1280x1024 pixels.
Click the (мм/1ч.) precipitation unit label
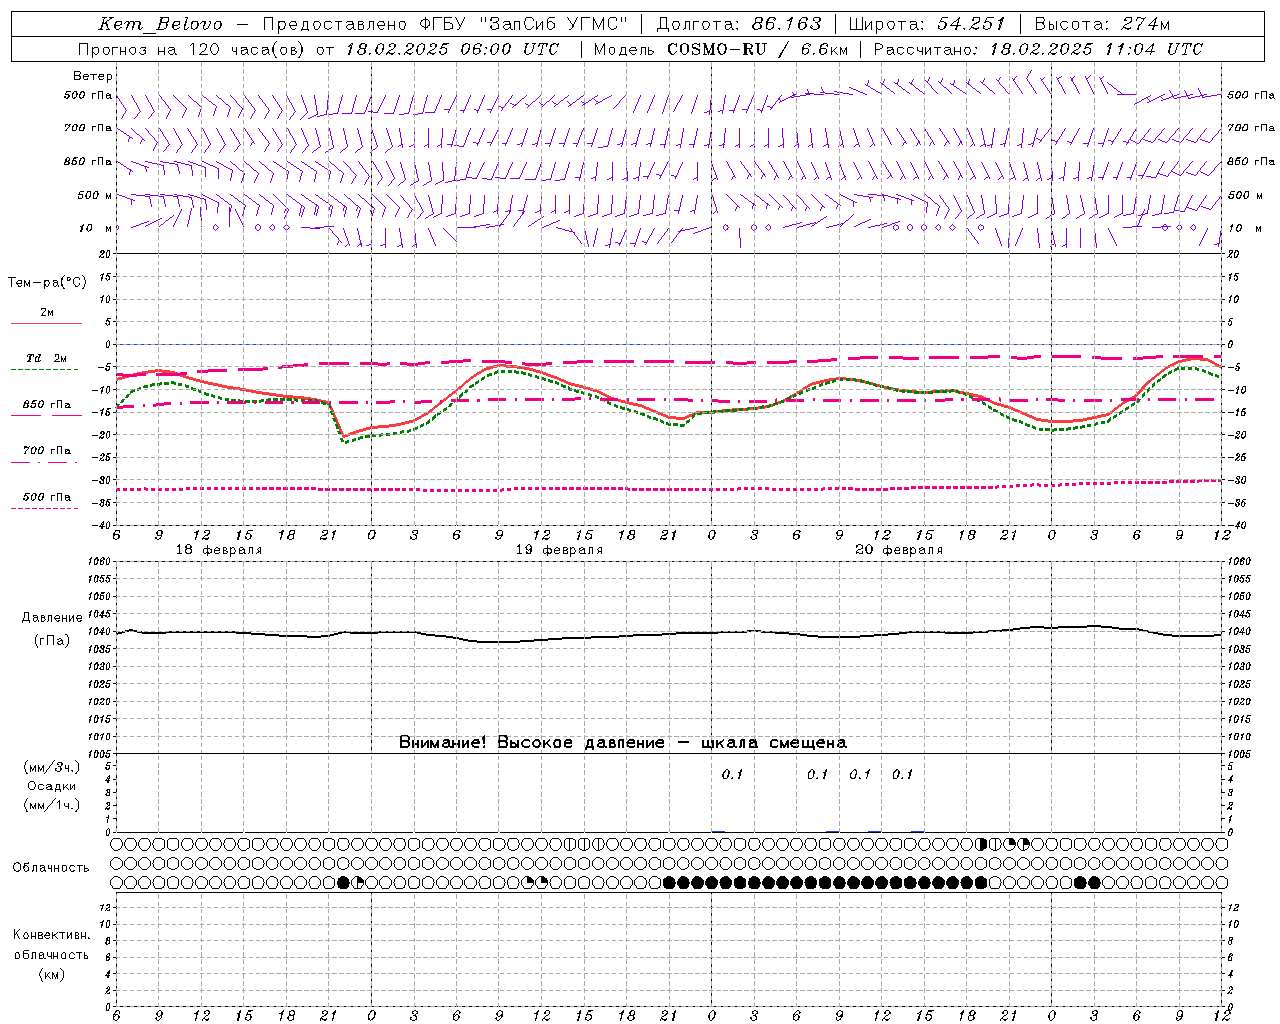[52, 805]
